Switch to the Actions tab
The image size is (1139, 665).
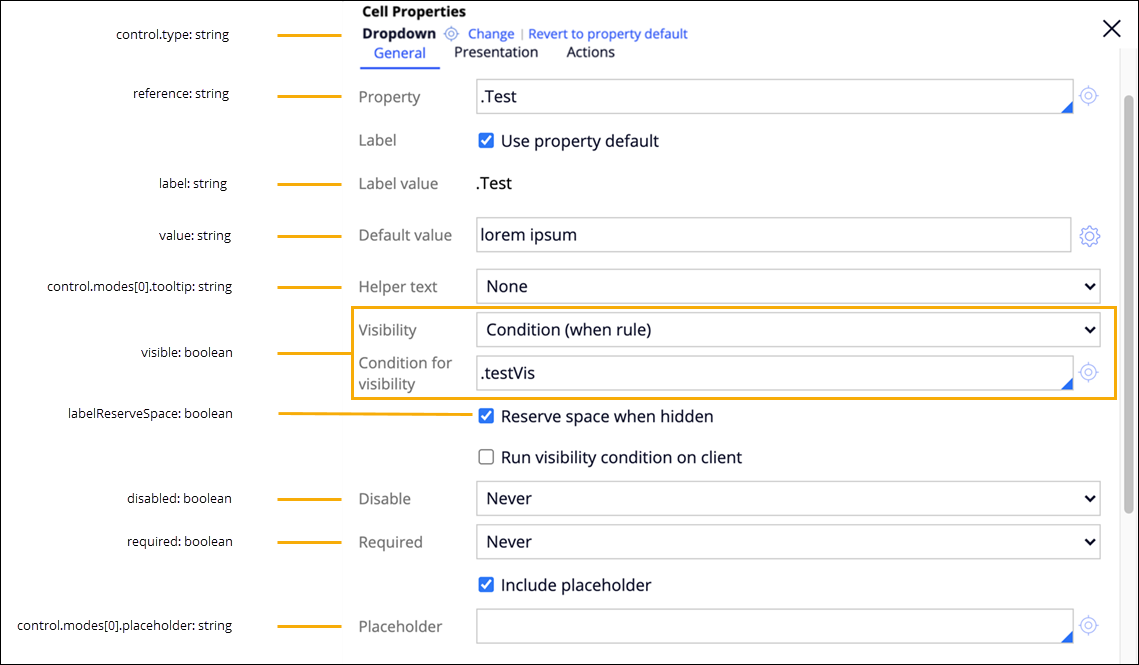(x=590, y=53)
